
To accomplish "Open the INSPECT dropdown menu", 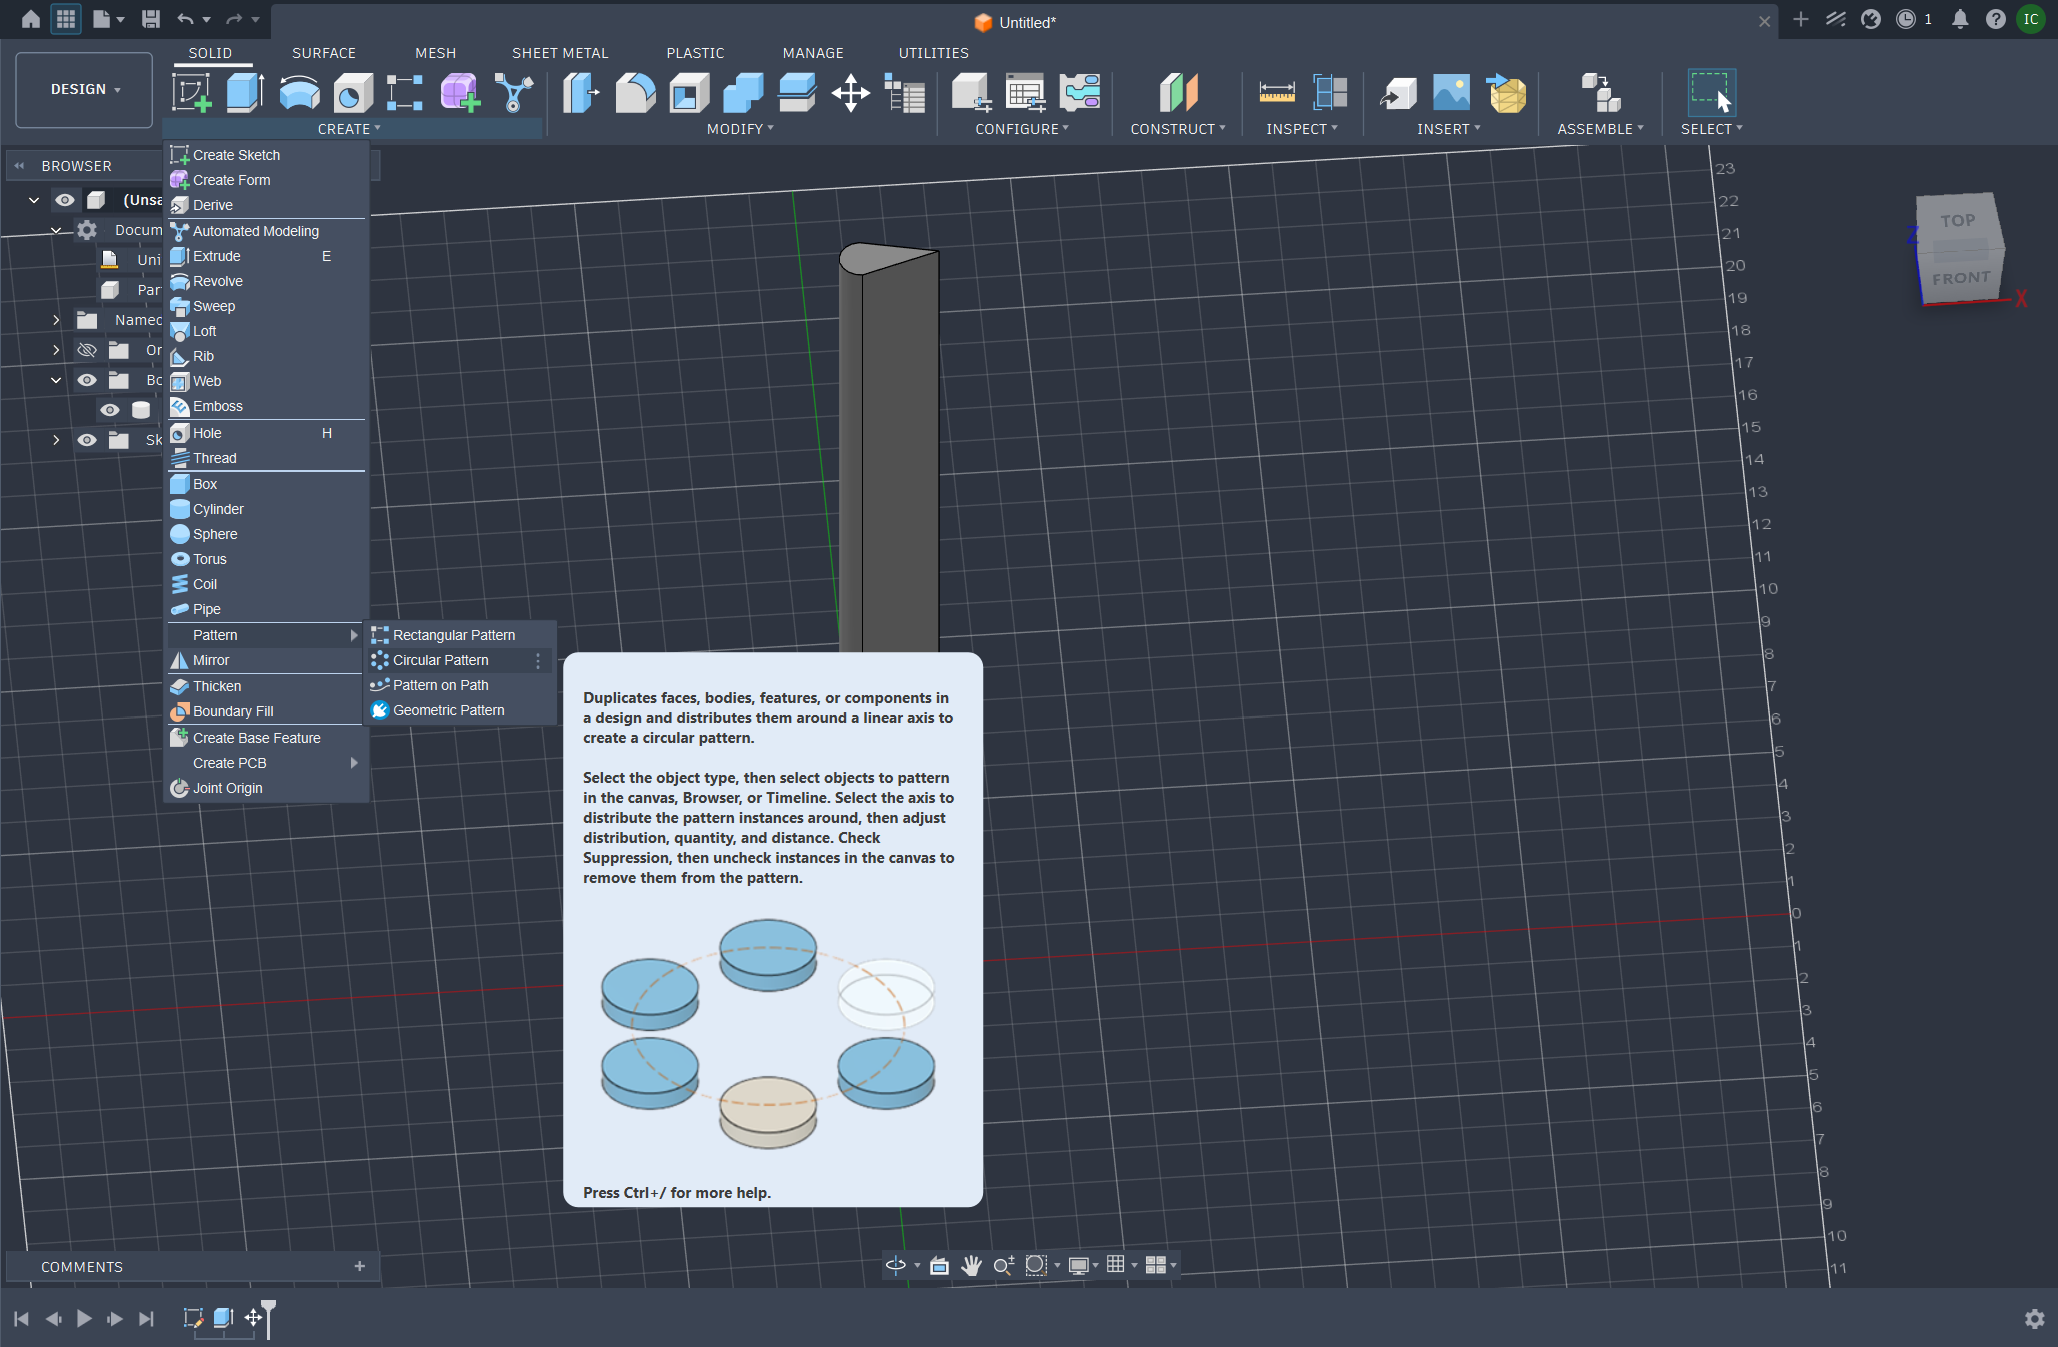I will [x=1301, y=129].
